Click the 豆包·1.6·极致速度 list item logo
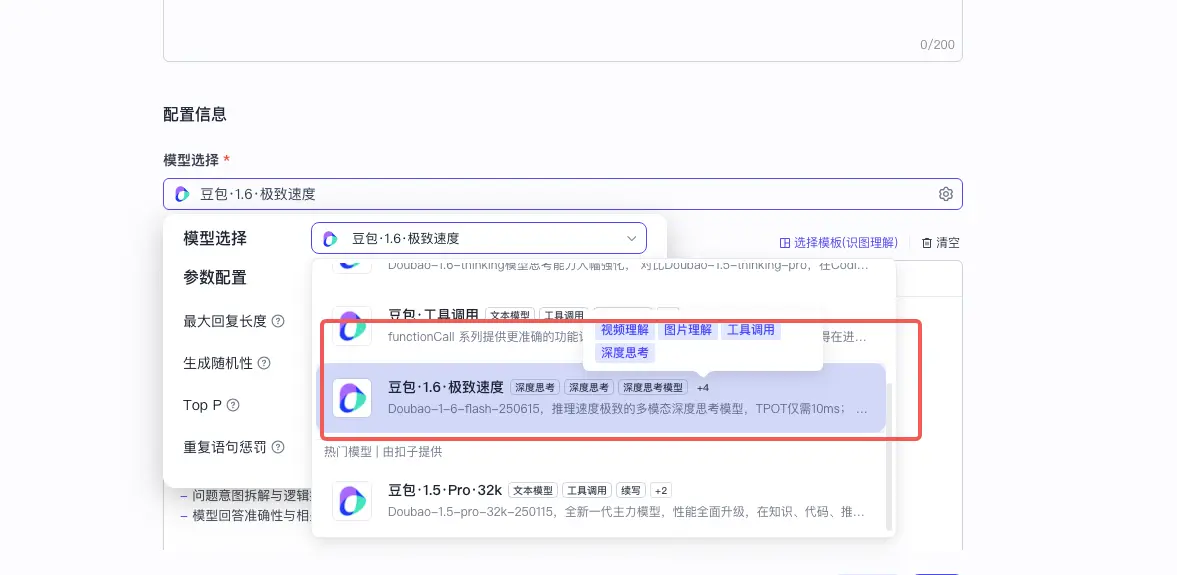 pos(352,398)
